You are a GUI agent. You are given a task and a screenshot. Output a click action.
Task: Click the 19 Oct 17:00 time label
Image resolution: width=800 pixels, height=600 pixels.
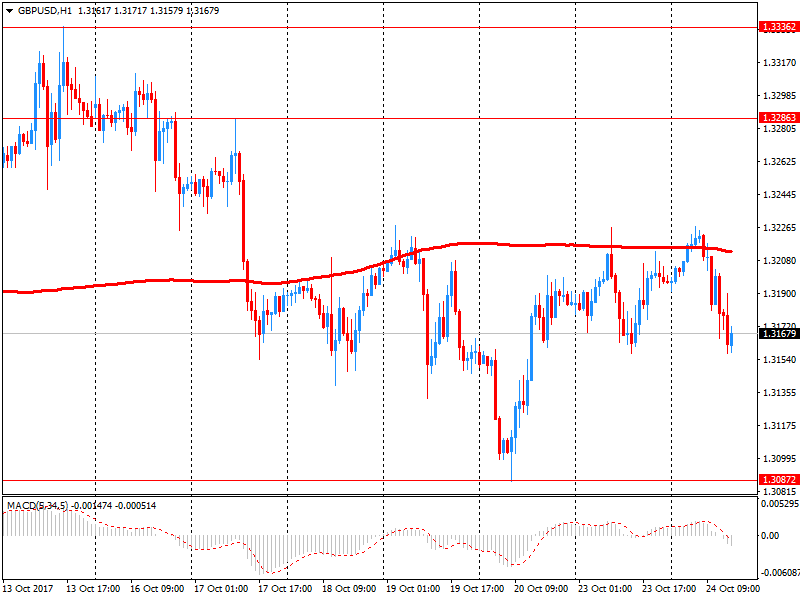coord(477,589)
